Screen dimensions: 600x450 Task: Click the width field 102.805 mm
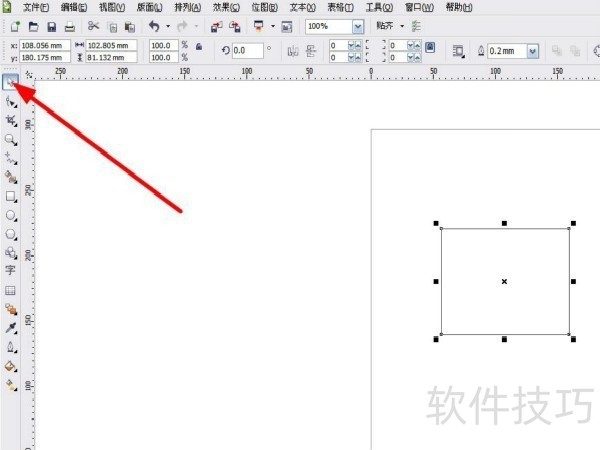click(111, 46)
